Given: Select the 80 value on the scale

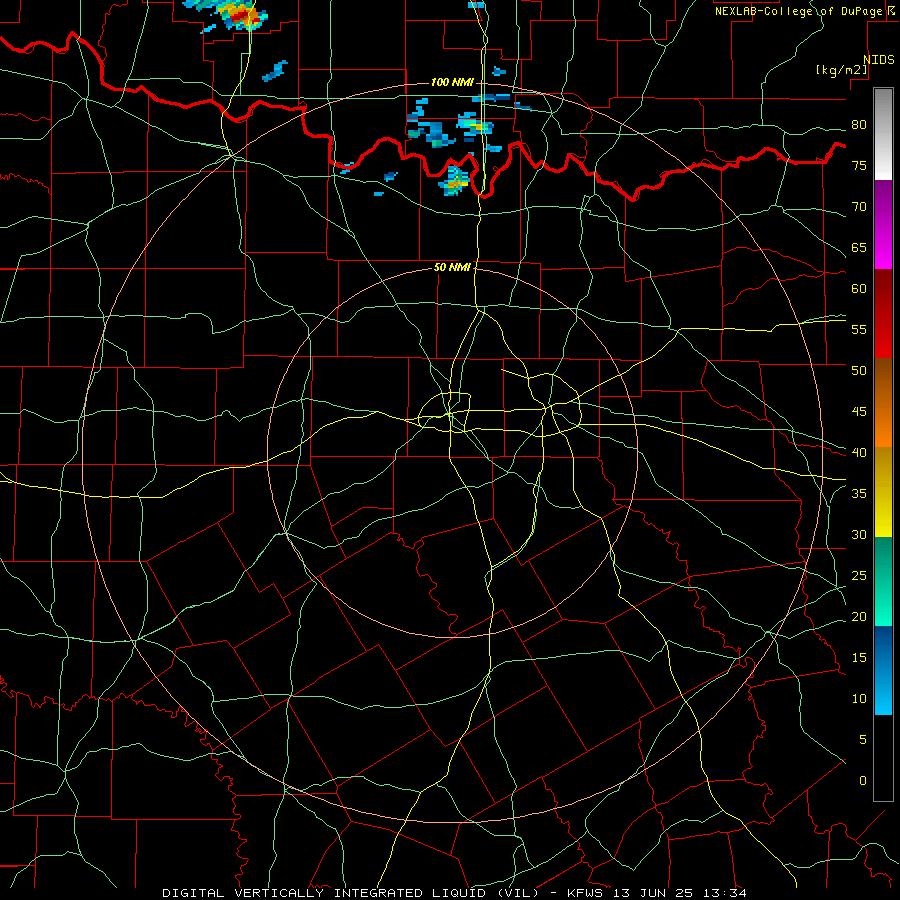Looking at the screenshot, I should point(859,125).
